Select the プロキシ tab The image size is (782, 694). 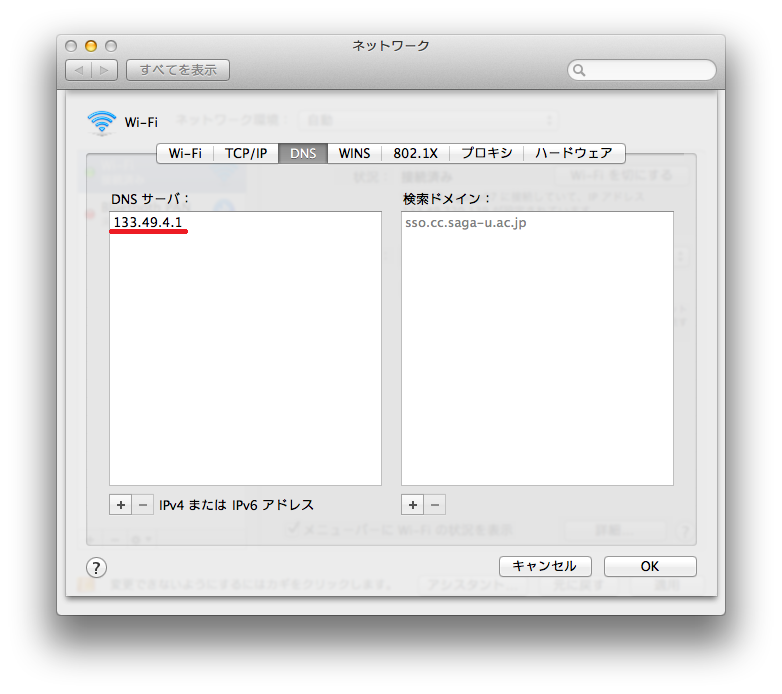point(487,153)
